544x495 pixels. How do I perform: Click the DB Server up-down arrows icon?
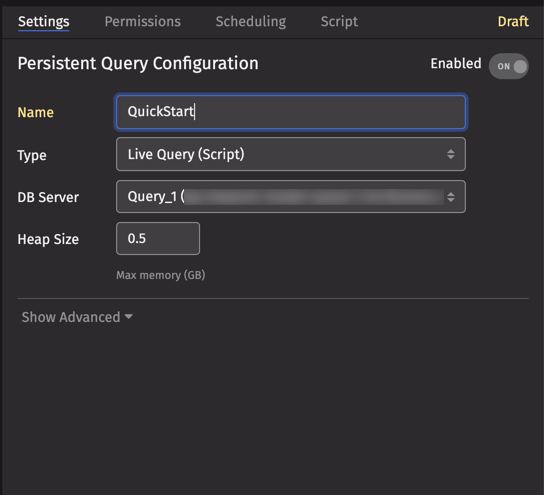(x=451, y=197)
